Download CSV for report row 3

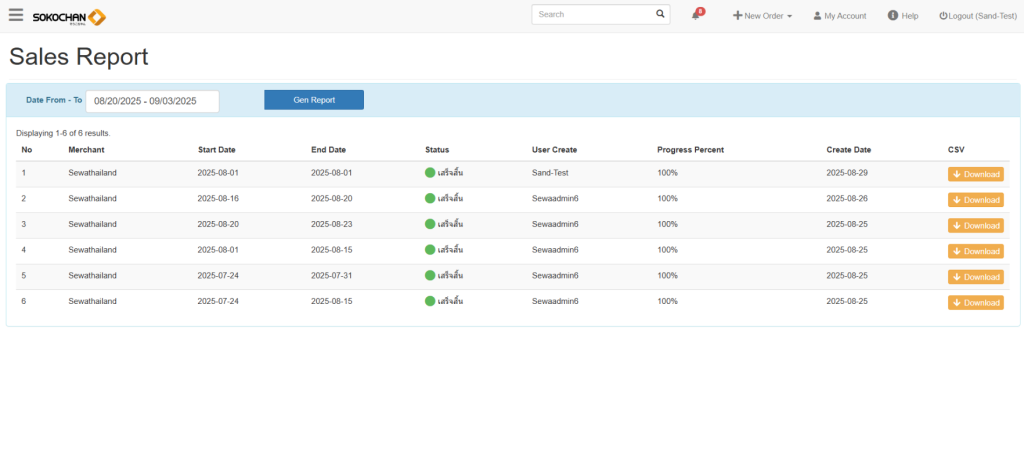[x=975, y=226]
